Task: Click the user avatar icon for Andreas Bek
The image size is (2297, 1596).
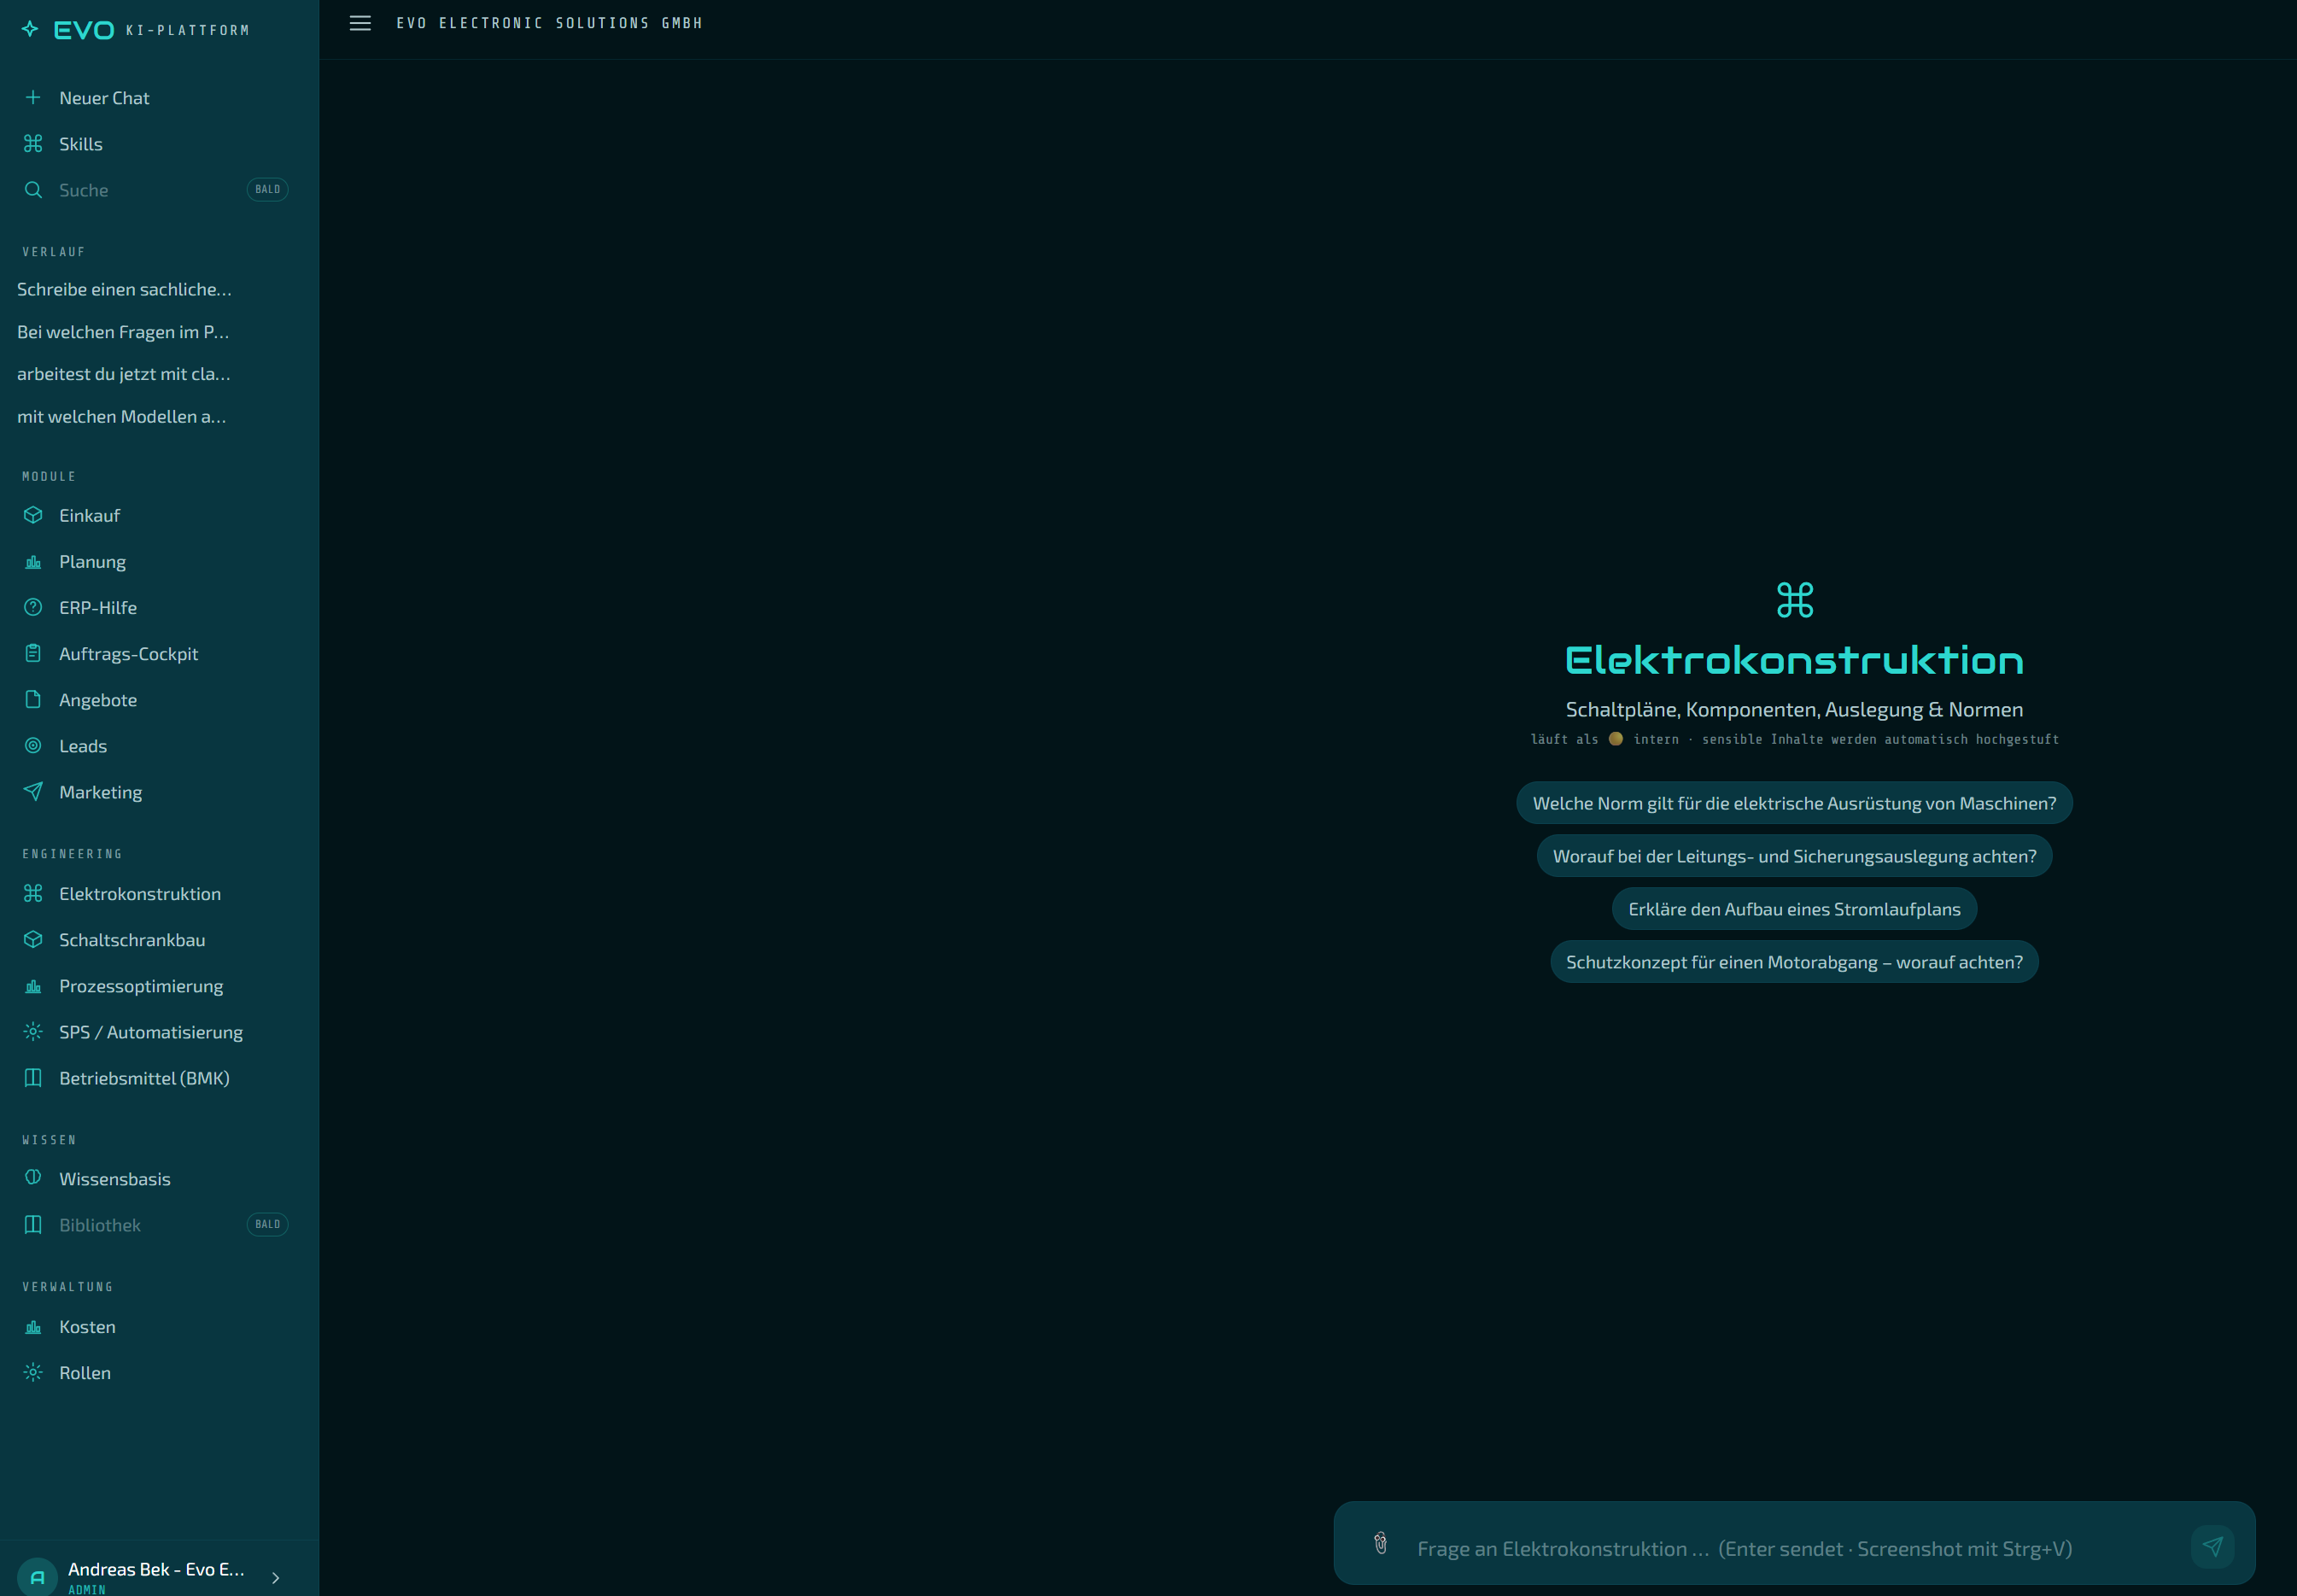Action: (37, 1577)
